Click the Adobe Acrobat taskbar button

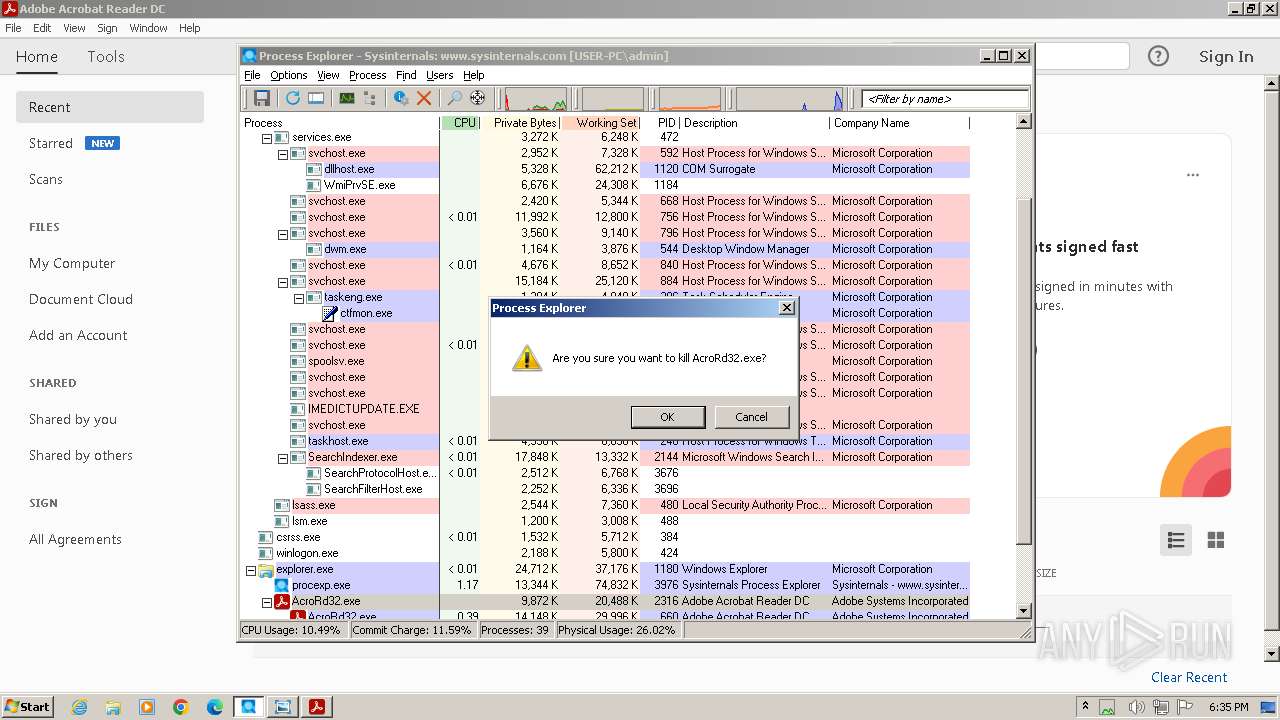(x=317, y=707)
